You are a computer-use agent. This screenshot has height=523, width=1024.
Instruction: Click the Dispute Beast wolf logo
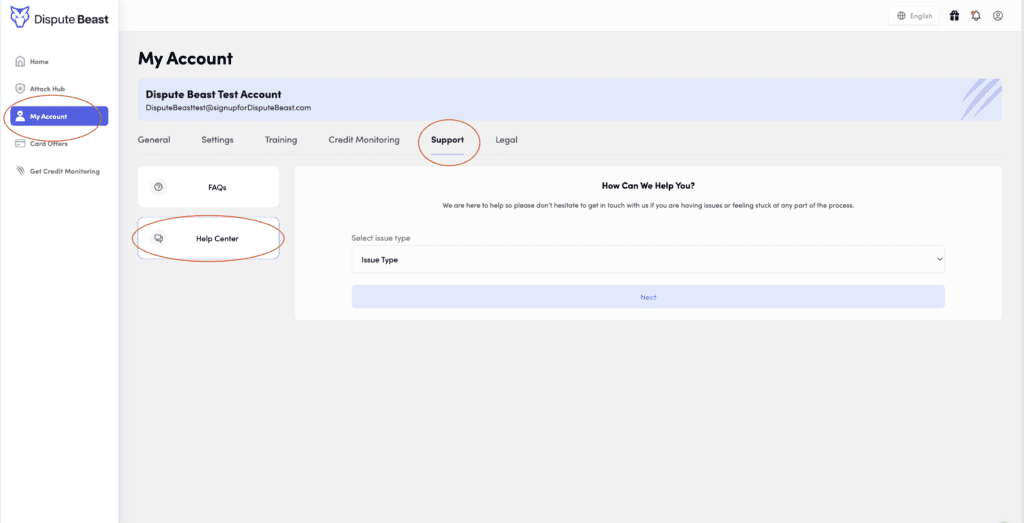[x=19, y=17]
